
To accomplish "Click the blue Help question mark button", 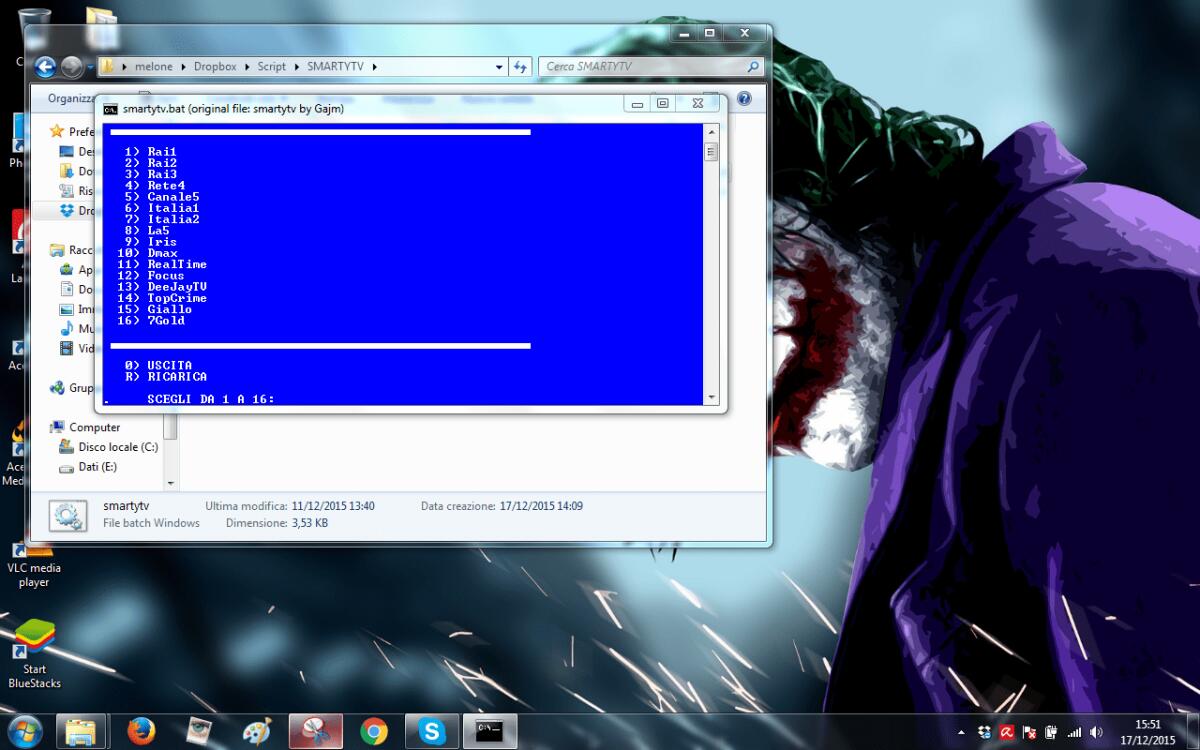I will point(743,98).
